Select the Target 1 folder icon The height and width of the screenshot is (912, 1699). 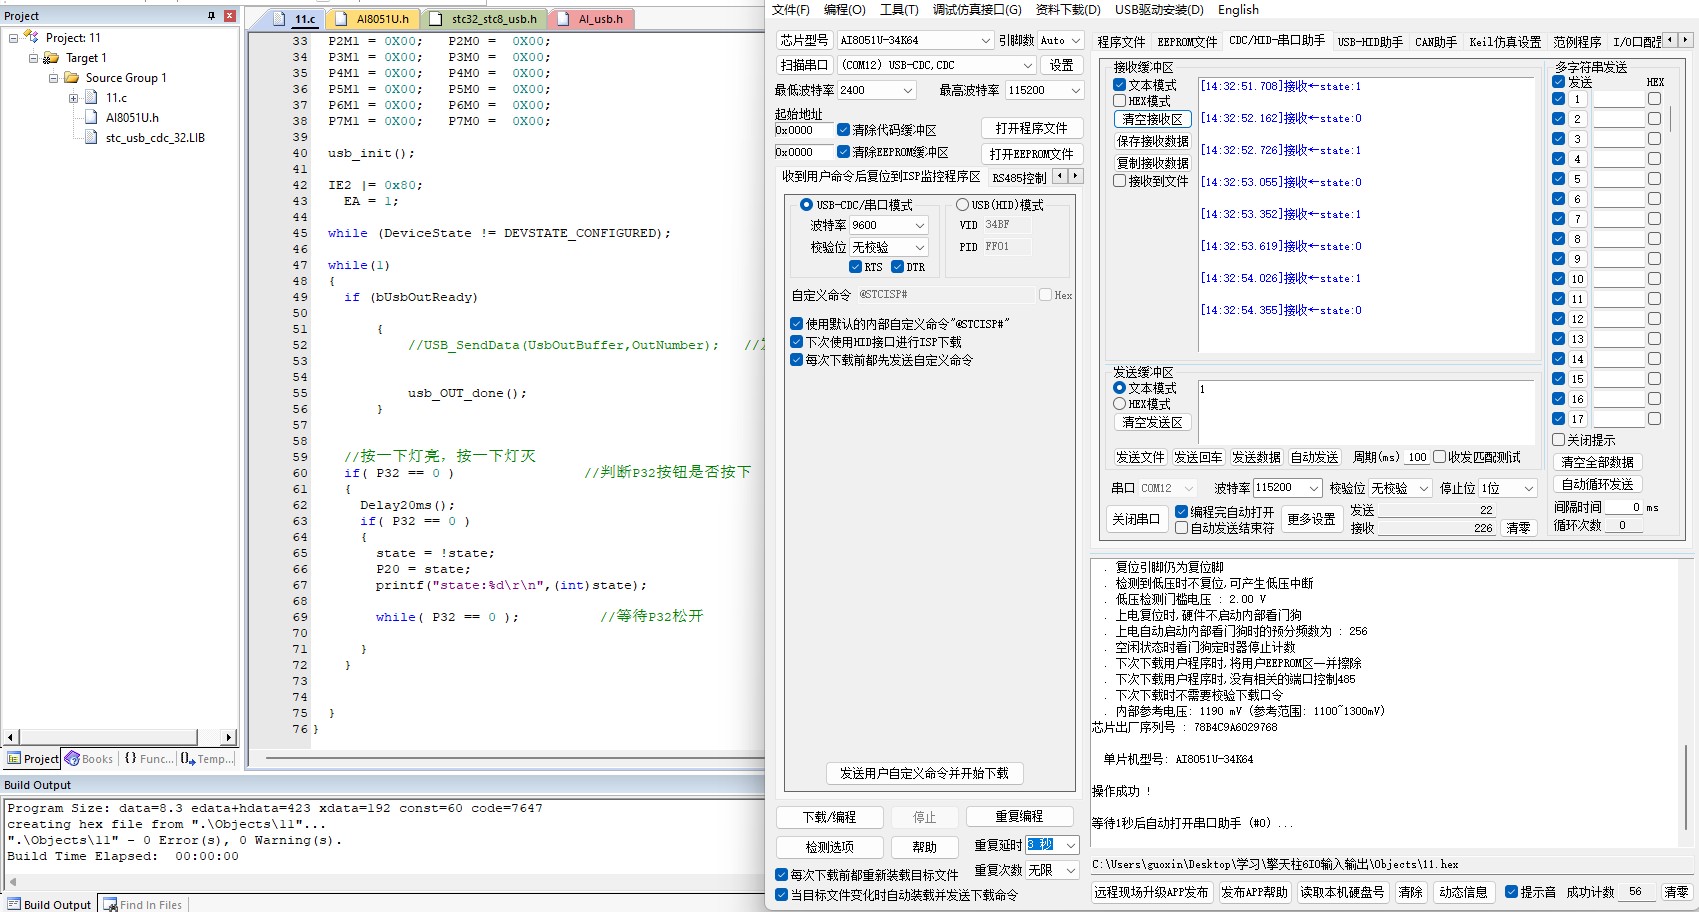coord(51,58)
